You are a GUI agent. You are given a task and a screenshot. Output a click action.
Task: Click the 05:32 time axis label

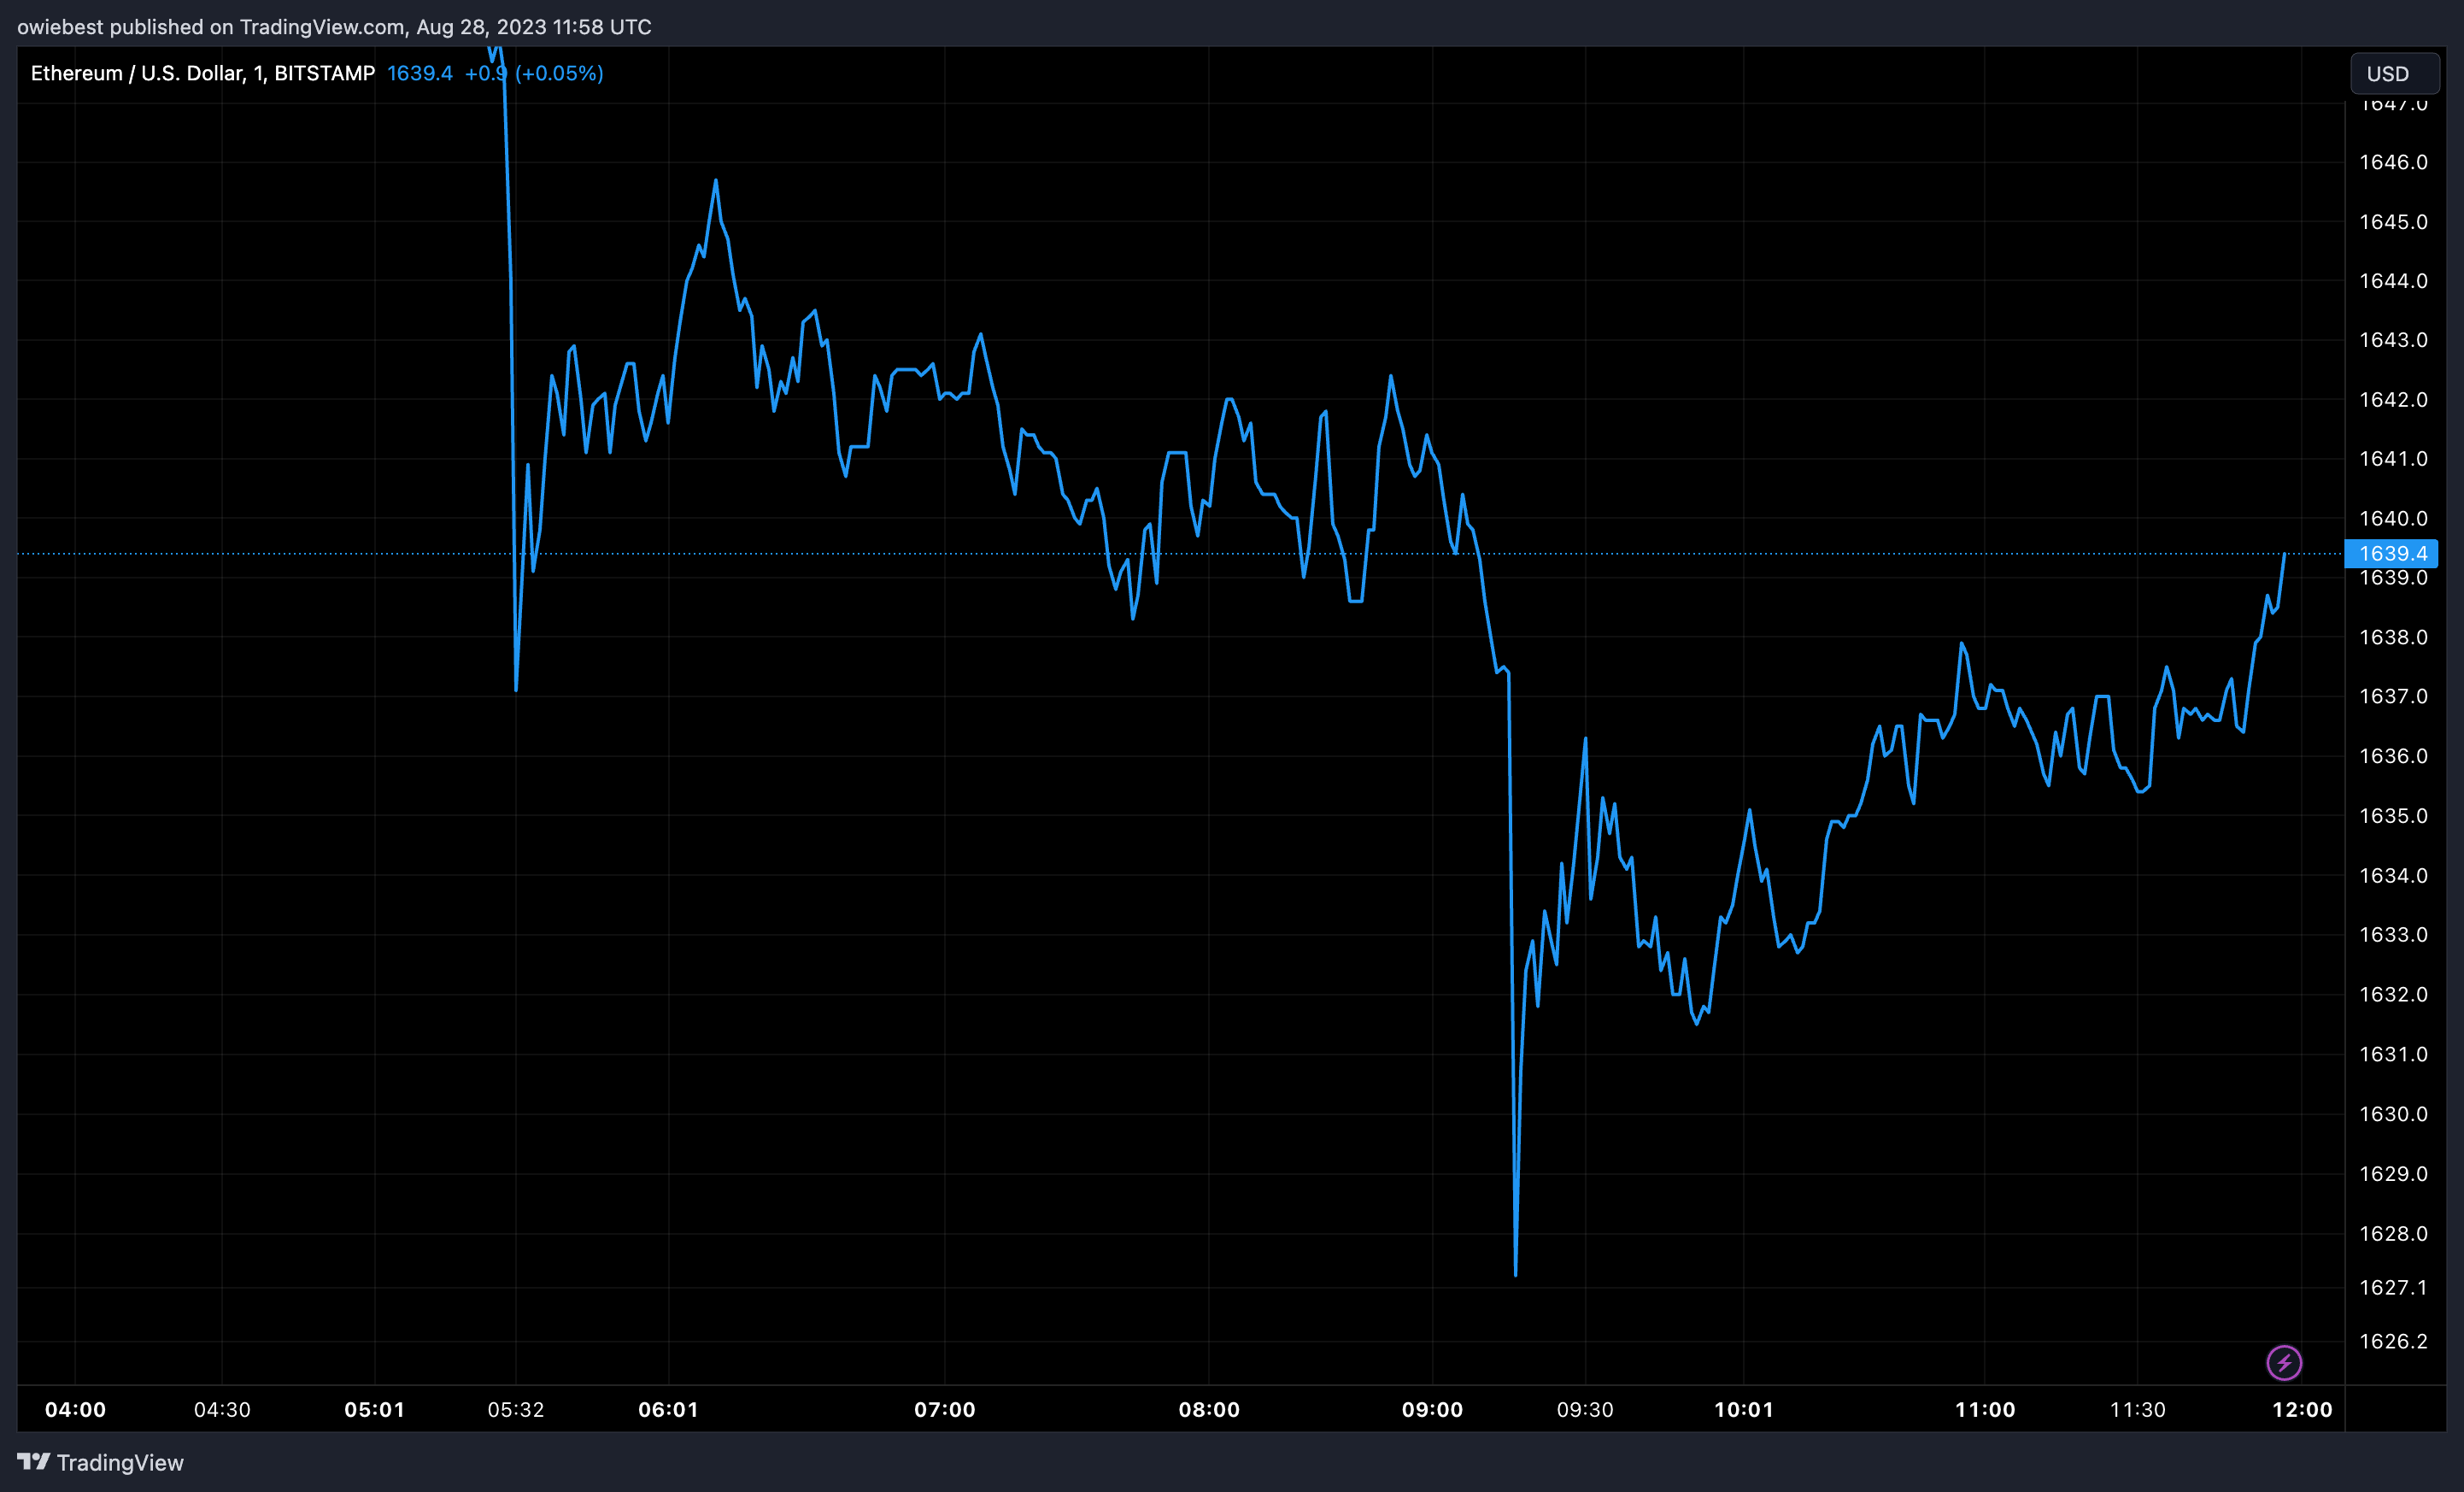[x=516, y=1409]
